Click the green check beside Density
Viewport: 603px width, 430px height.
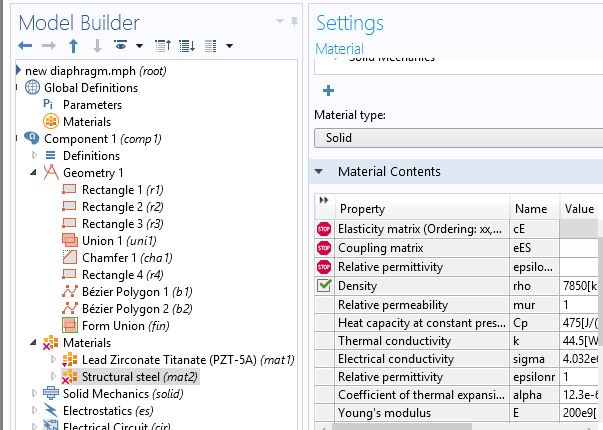[x=324, y=286]
